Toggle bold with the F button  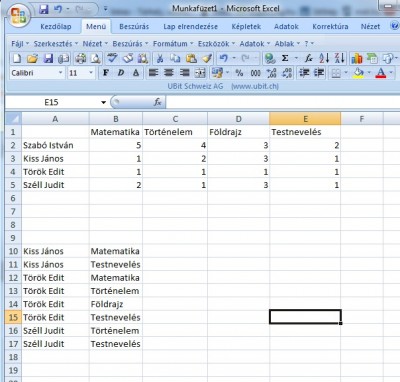click(106, 73)
